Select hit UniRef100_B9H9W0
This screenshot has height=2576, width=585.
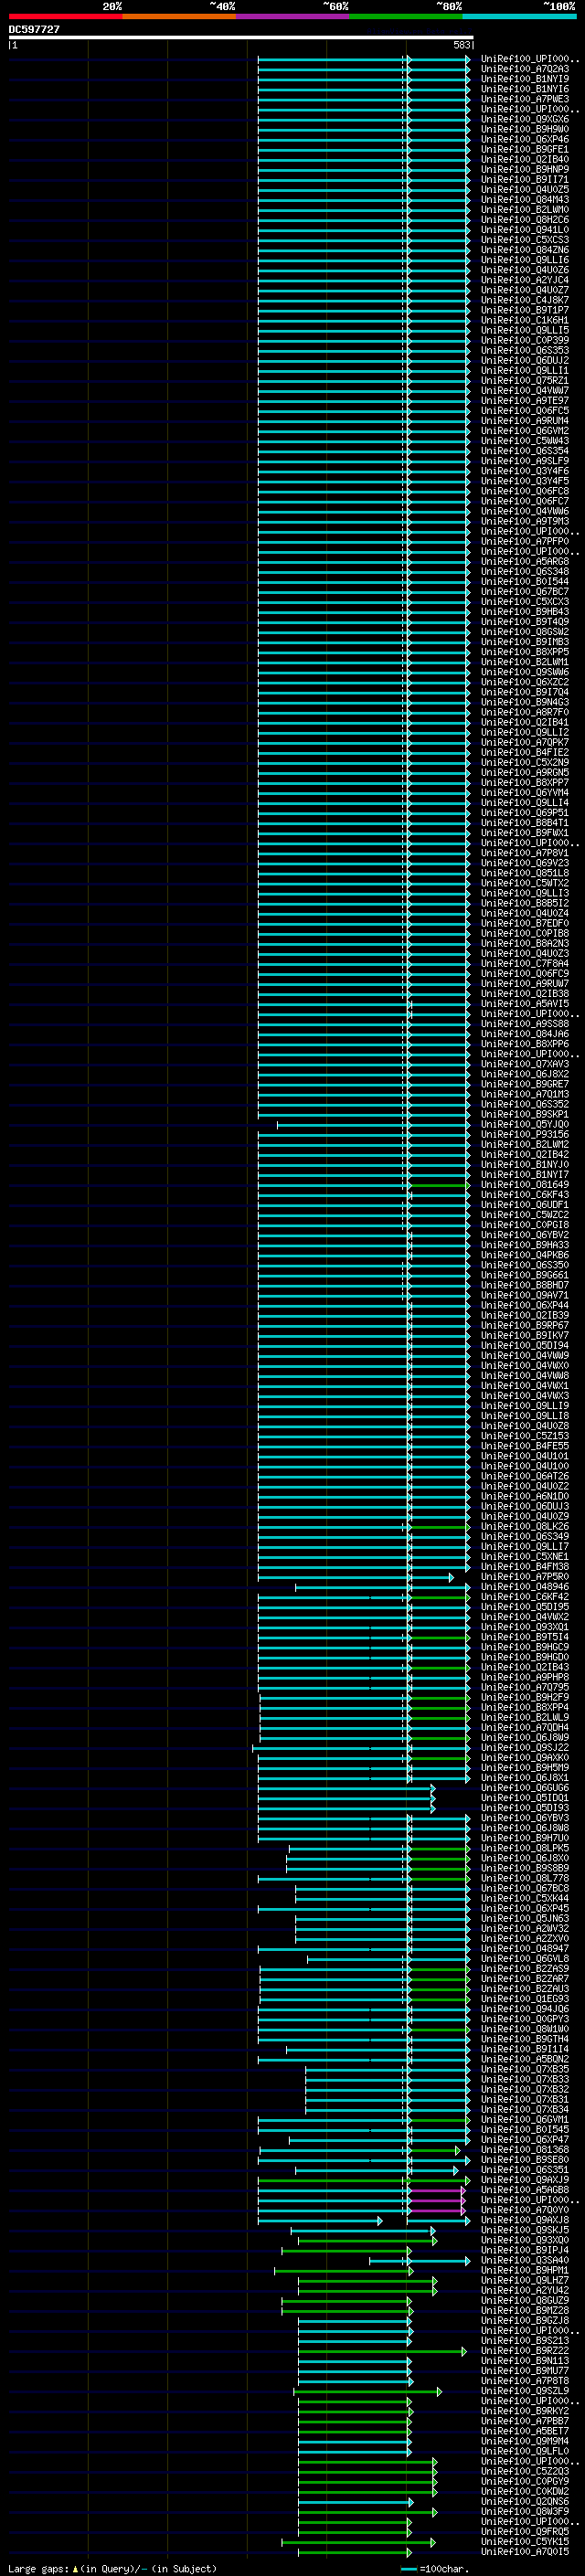coord(524,129)
